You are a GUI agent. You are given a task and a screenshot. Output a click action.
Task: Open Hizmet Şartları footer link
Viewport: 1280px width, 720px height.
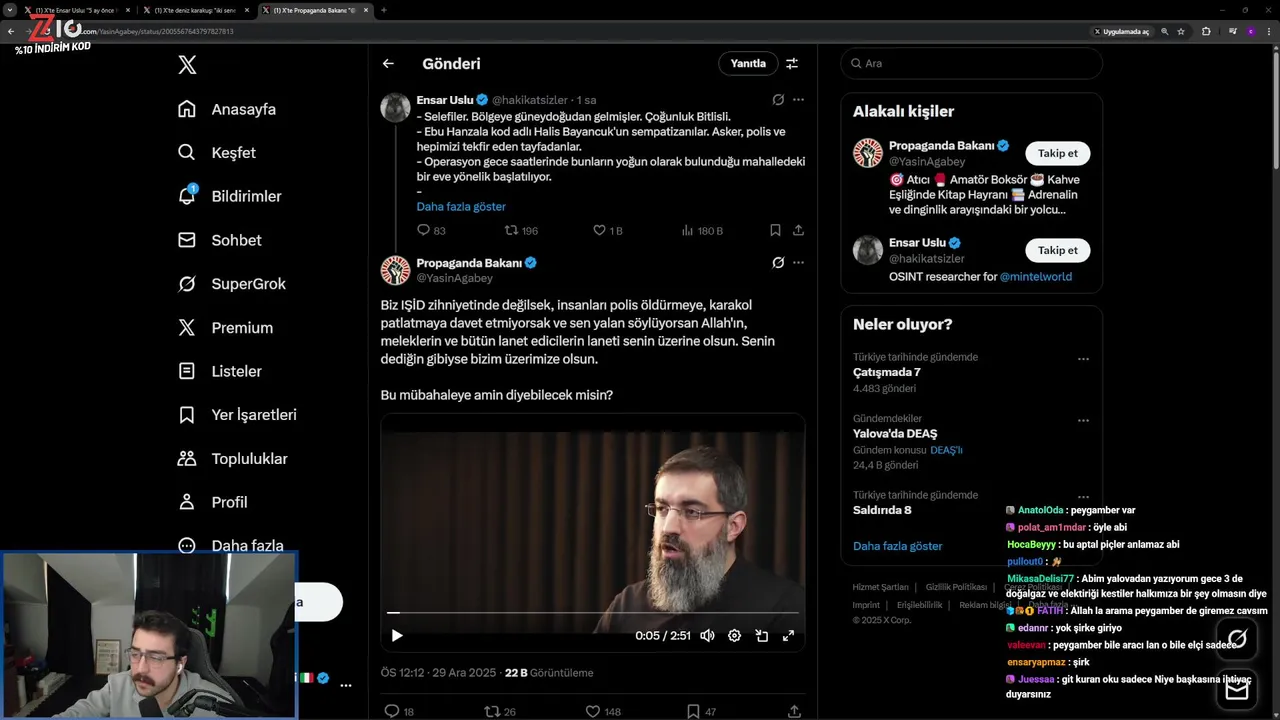pyautogui.click(x=880, y=587)
